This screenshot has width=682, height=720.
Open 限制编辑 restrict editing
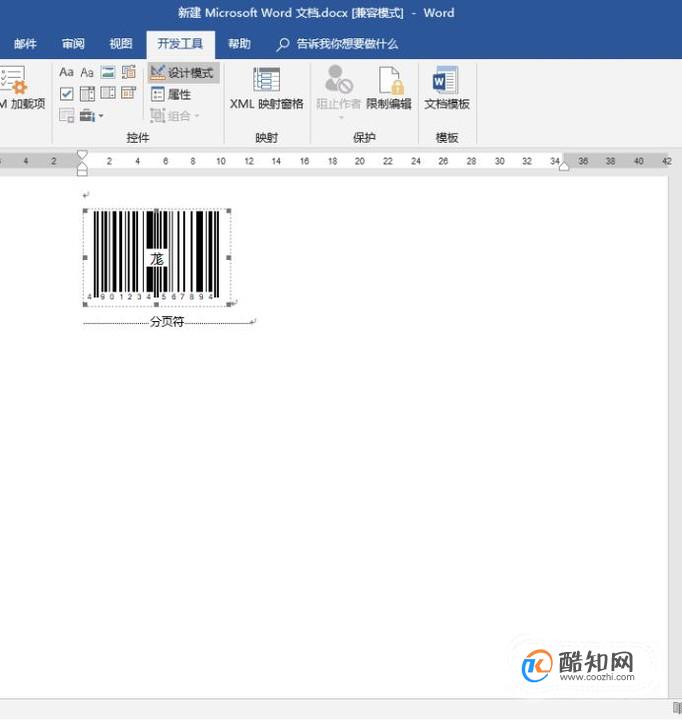click(x=389, y=88)
